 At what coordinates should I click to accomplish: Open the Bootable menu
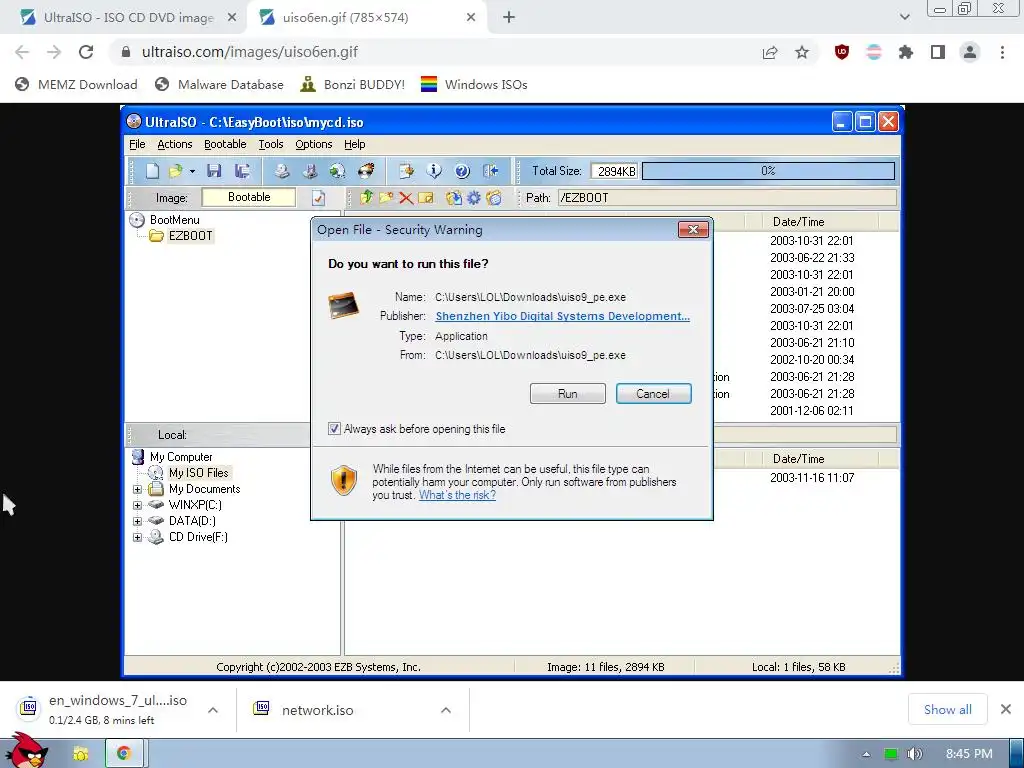pos(225,144)
